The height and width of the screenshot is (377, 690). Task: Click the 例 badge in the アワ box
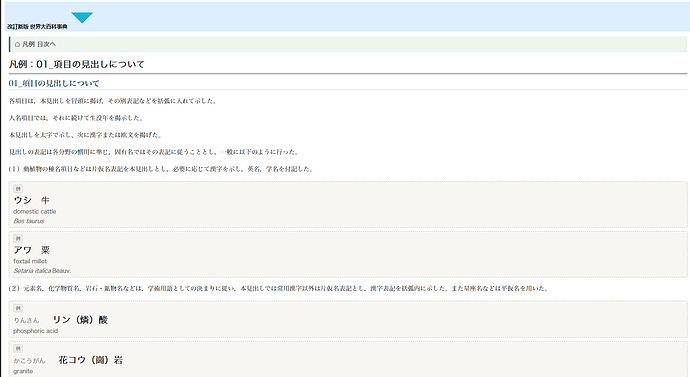click(x=18, y=238)
